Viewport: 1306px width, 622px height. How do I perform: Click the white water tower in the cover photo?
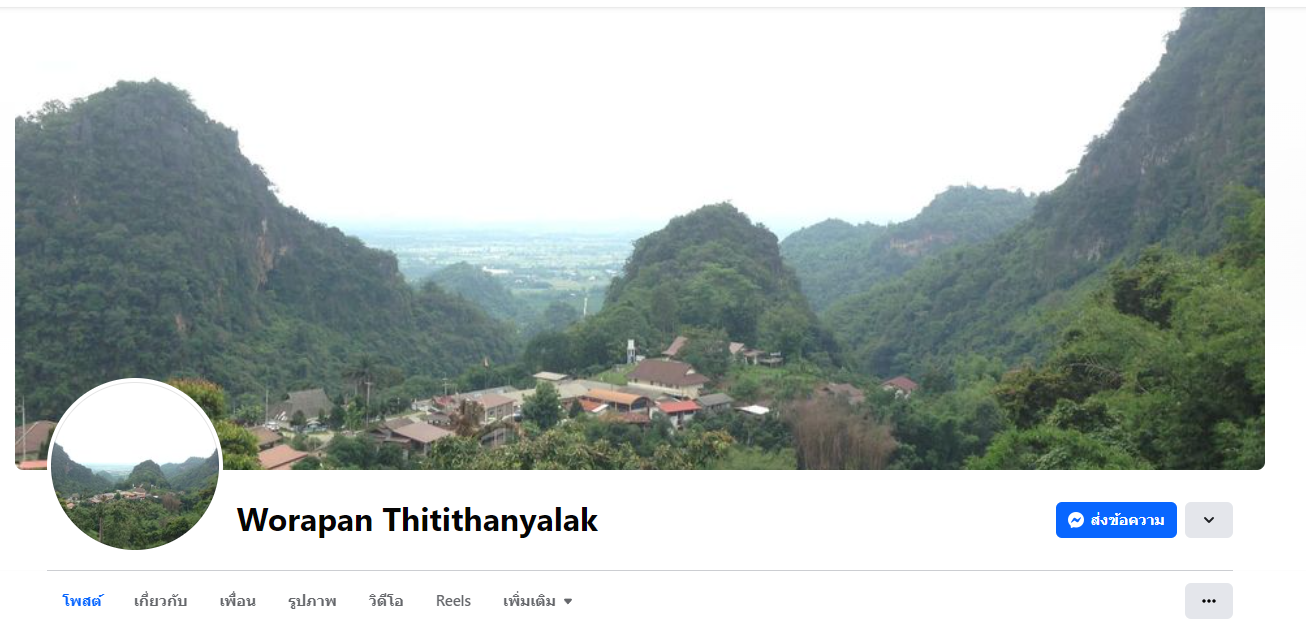630,352
